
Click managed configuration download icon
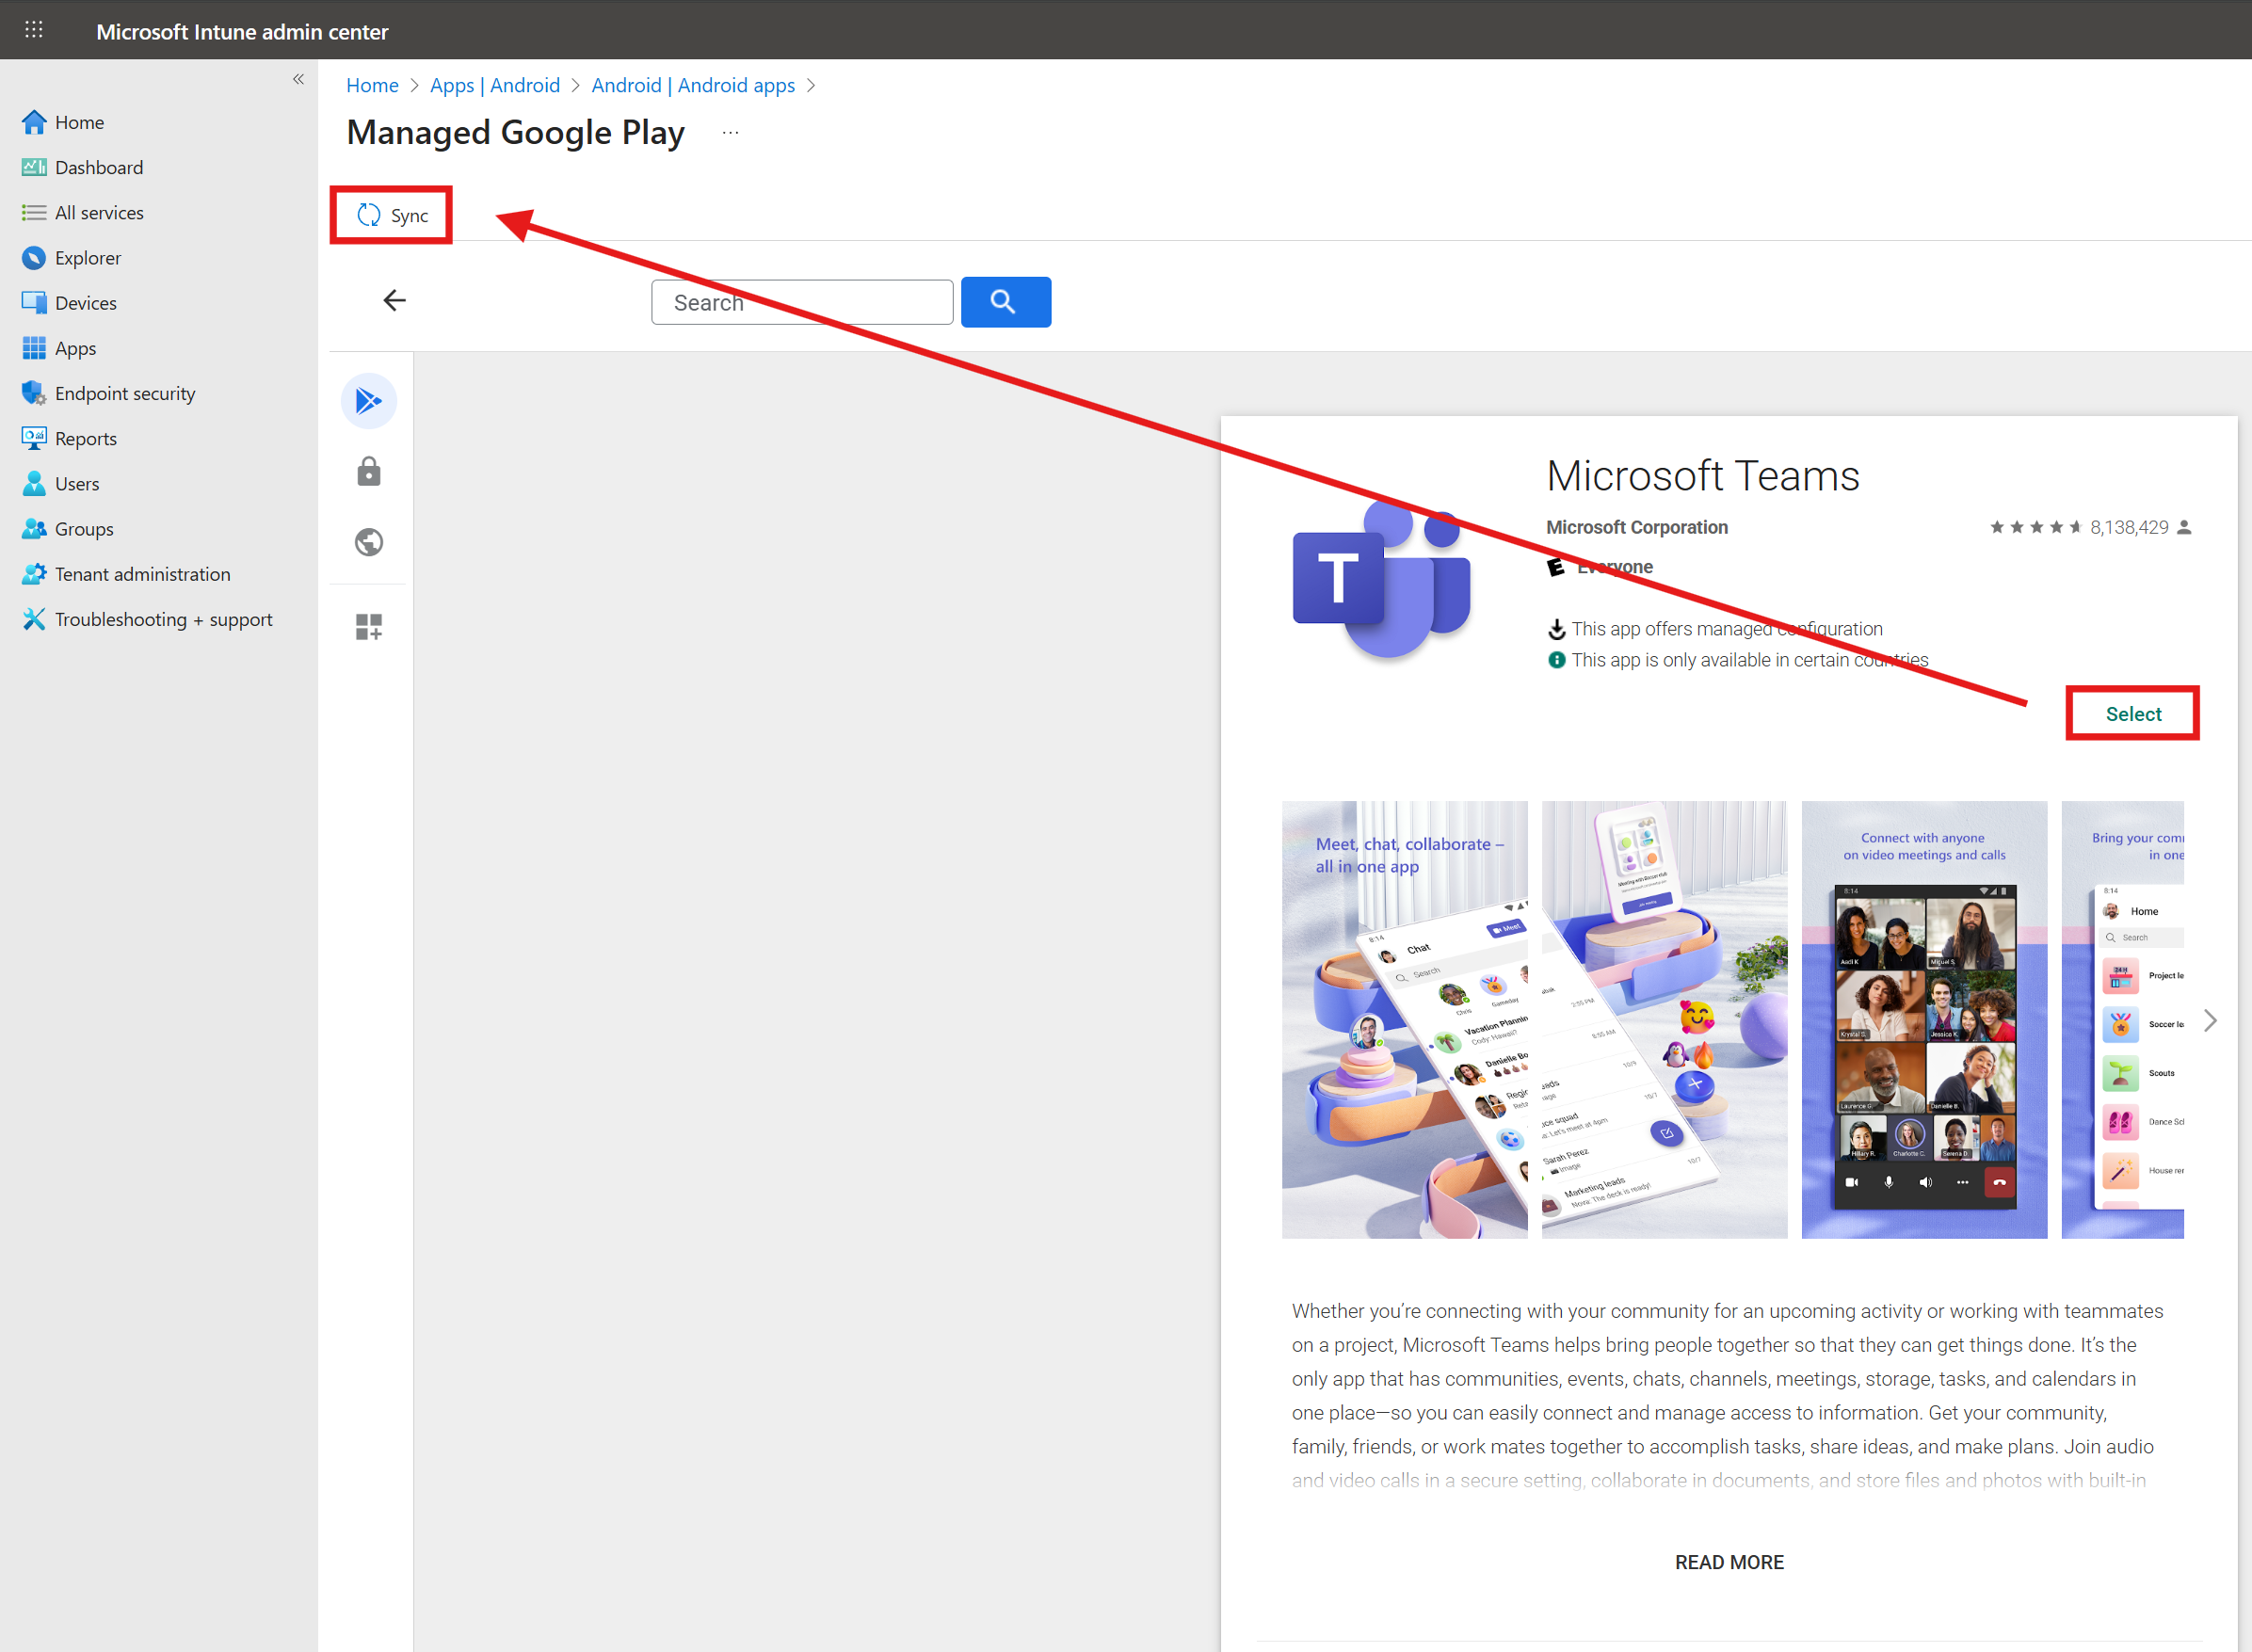click(1557, 629)
